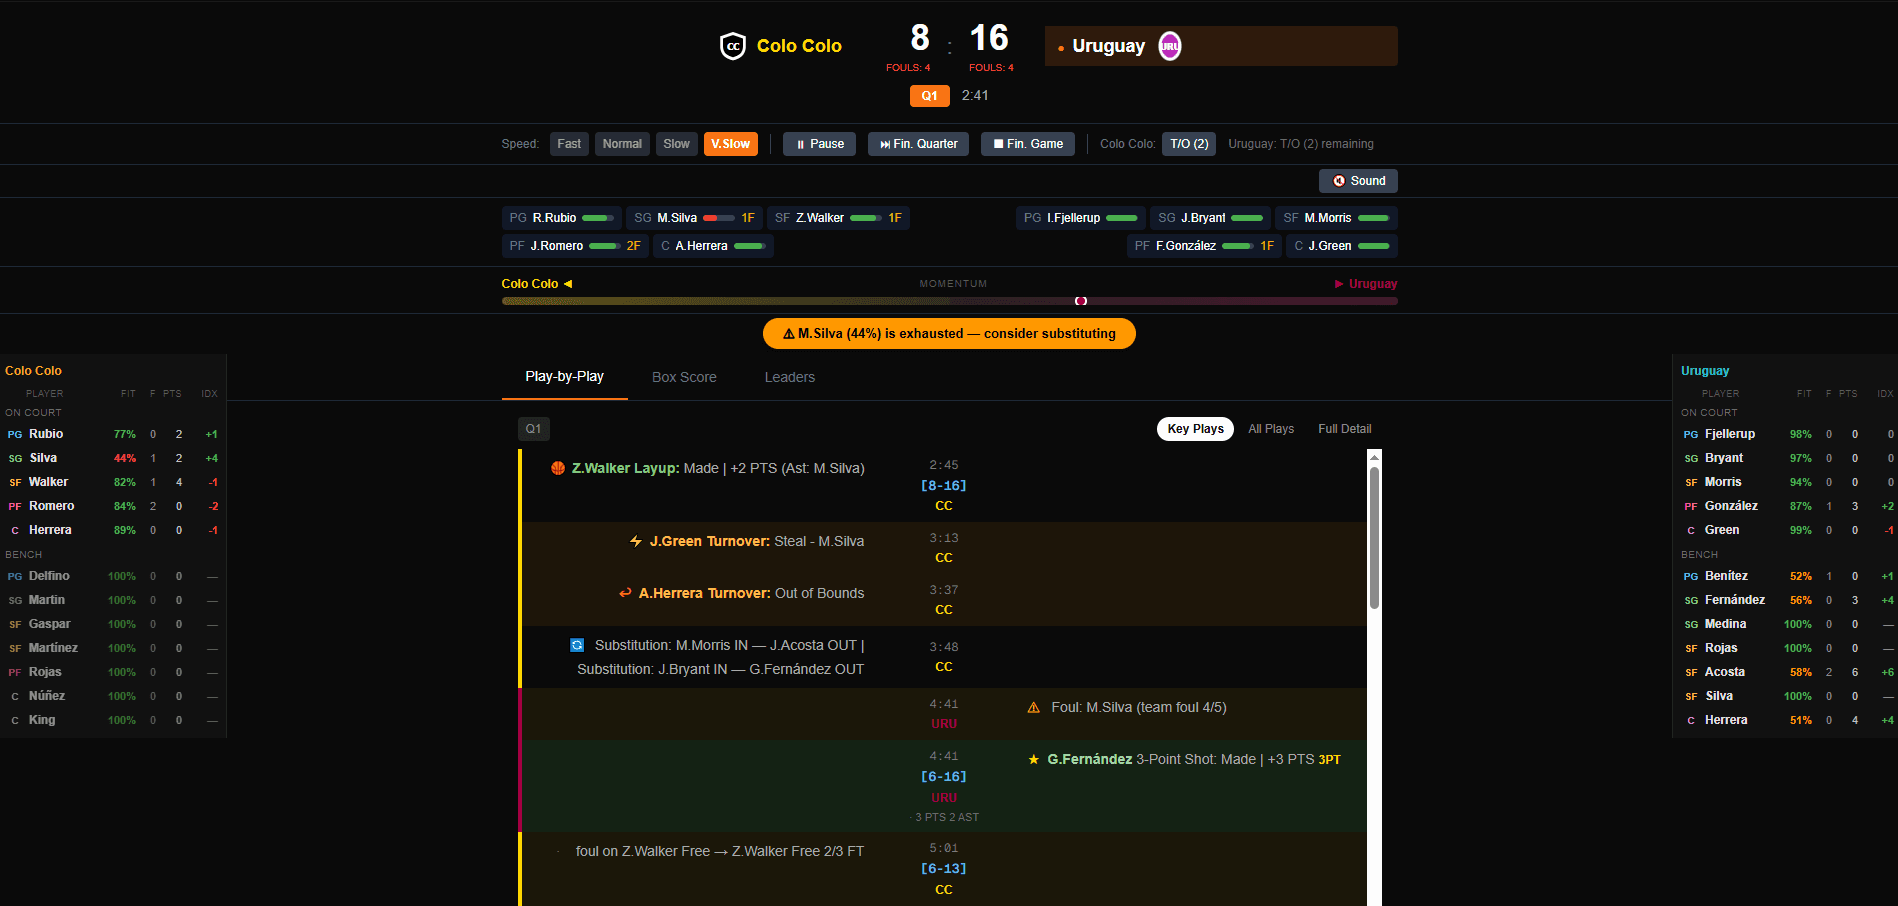Select on-court player chip I.Fjellerup
The height and width of the screenshot is (906, 1898).
pyautogui.click(x=1081, y=218)
